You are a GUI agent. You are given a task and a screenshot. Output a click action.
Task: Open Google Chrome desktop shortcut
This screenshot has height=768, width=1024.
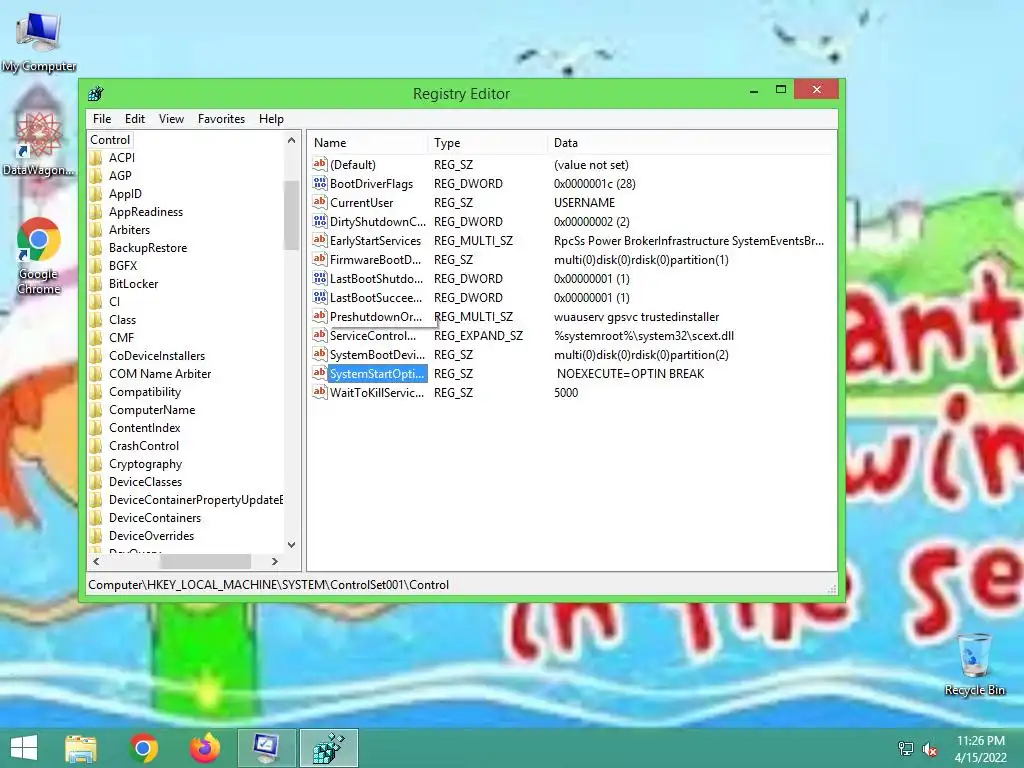pos(39,257)
